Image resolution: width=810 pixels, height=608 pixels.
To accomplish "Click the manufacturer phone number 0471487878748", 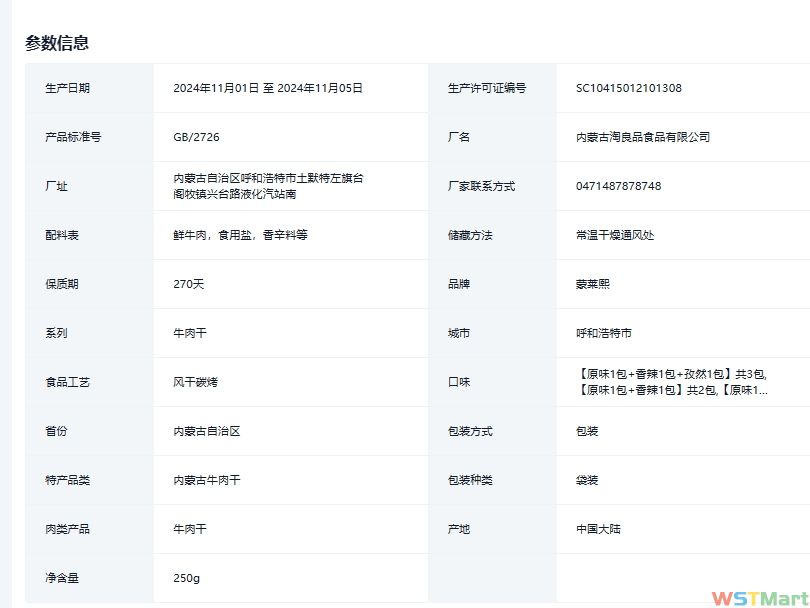I will tap(618, 186).
